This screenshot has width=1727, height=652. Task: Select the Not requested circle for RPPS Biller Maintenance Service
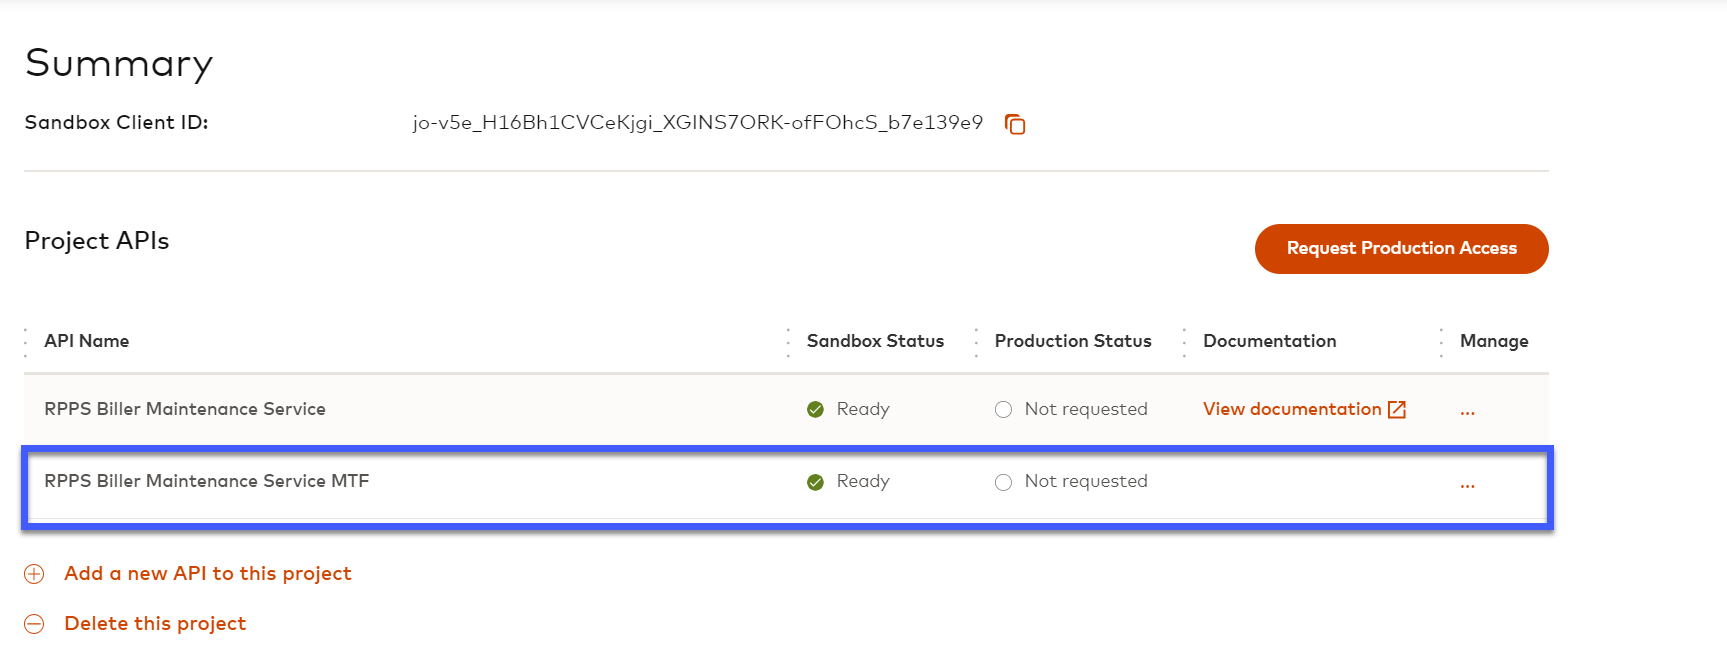(x=1003, y=409)
